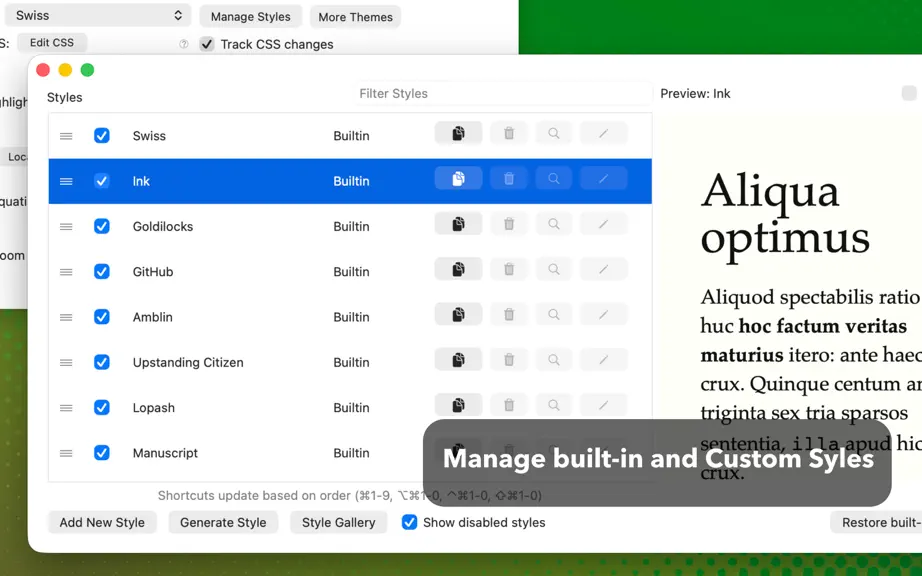The width and height of the screenshot is (922, 576).
Task: Click the trash icon for Ink
Action: tap(509, 179)
